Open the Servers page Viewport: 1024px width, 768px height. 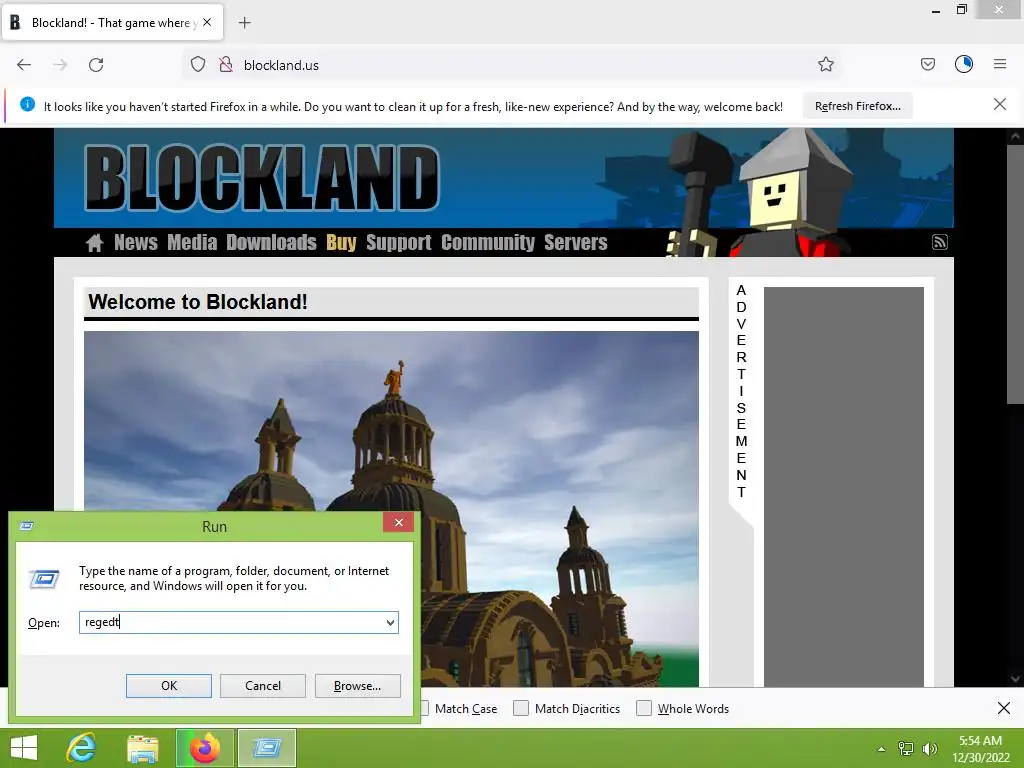[575, 242]
